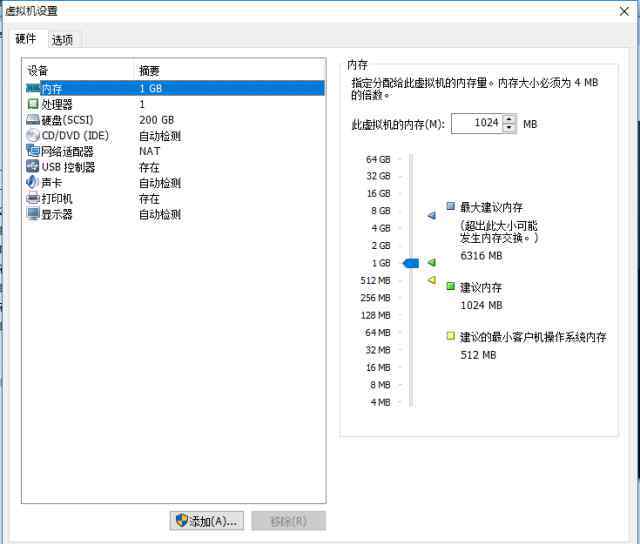
Task: Click the 移除(R) button
Action: pyautogui.click(x=289, y=521)
